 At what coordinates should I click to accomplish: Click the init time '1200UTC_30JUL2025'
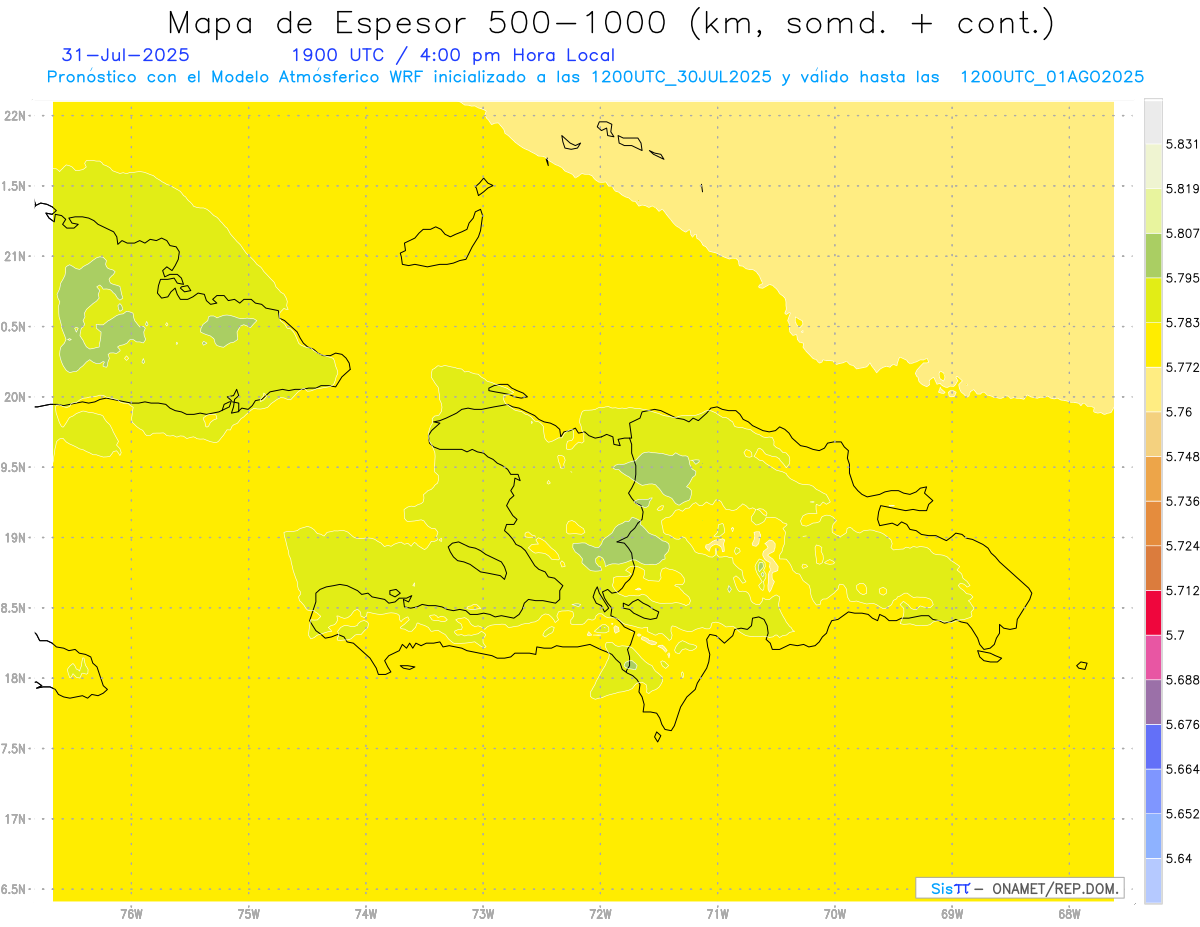(681, 77)
